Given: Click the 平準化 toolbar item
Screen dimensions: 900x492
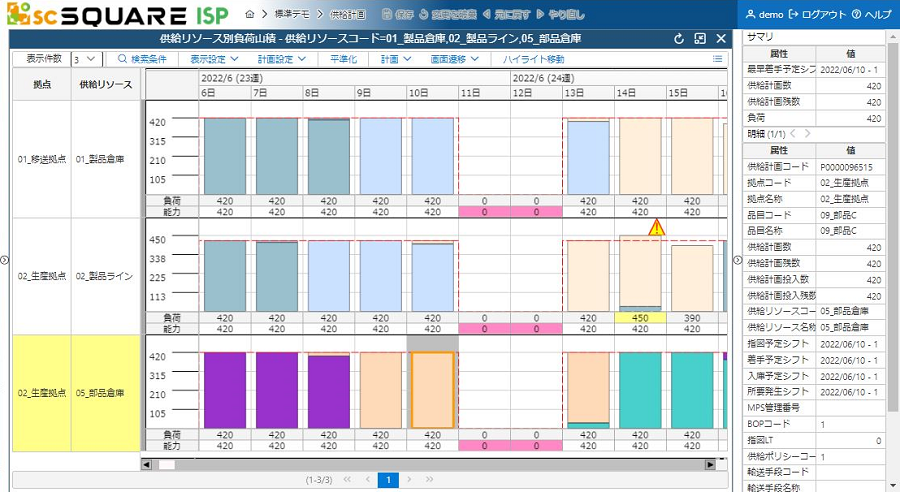Looking at the screenshot, I should point(343,59).
